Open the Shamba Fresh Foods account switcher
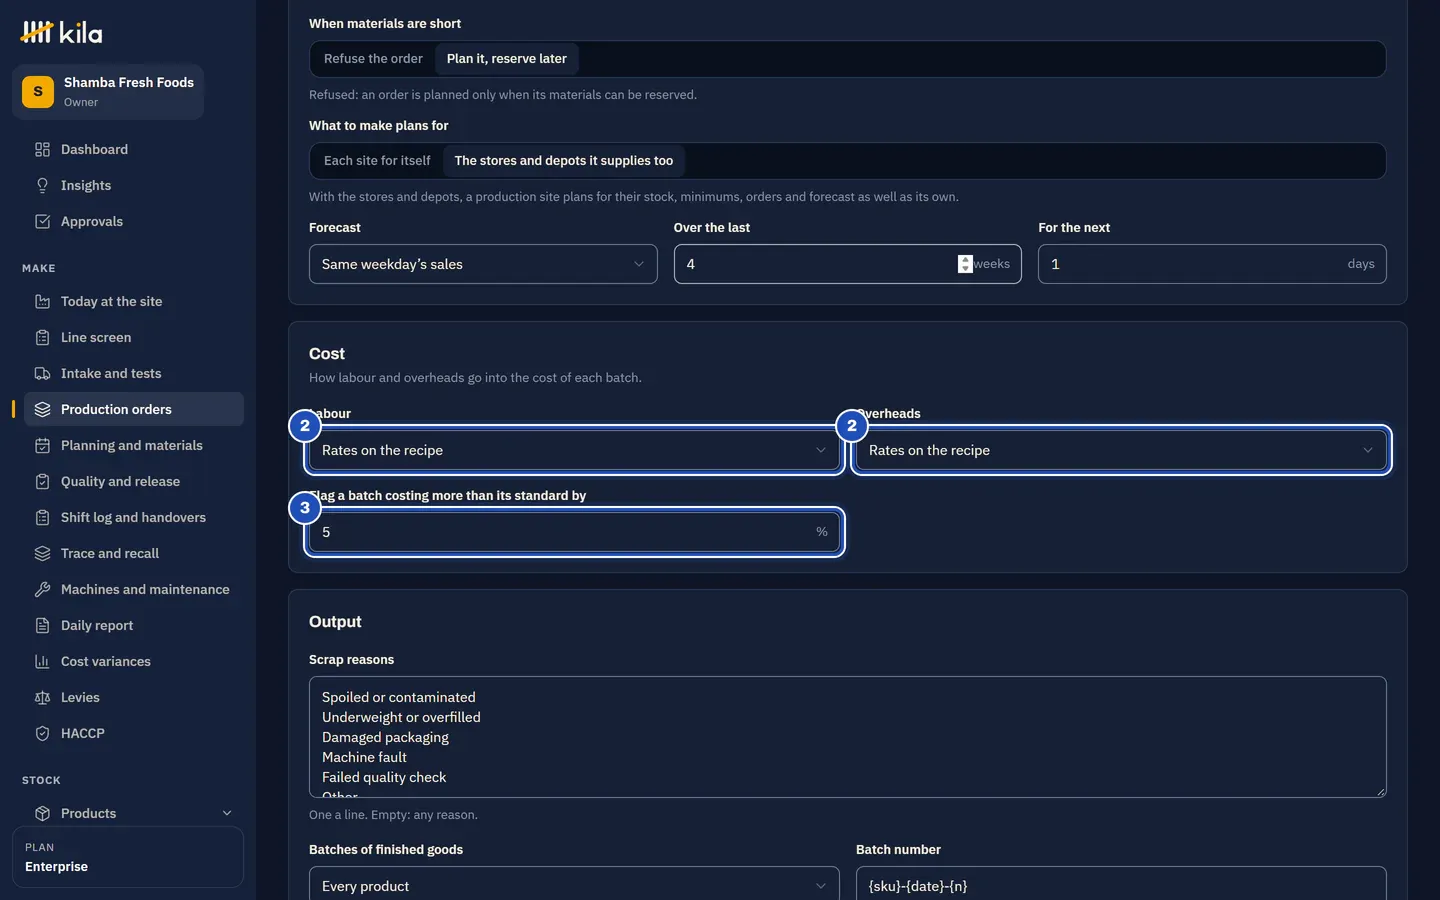Image resolution: width=1440 pixels, height=900 pixels. point(108,92)
